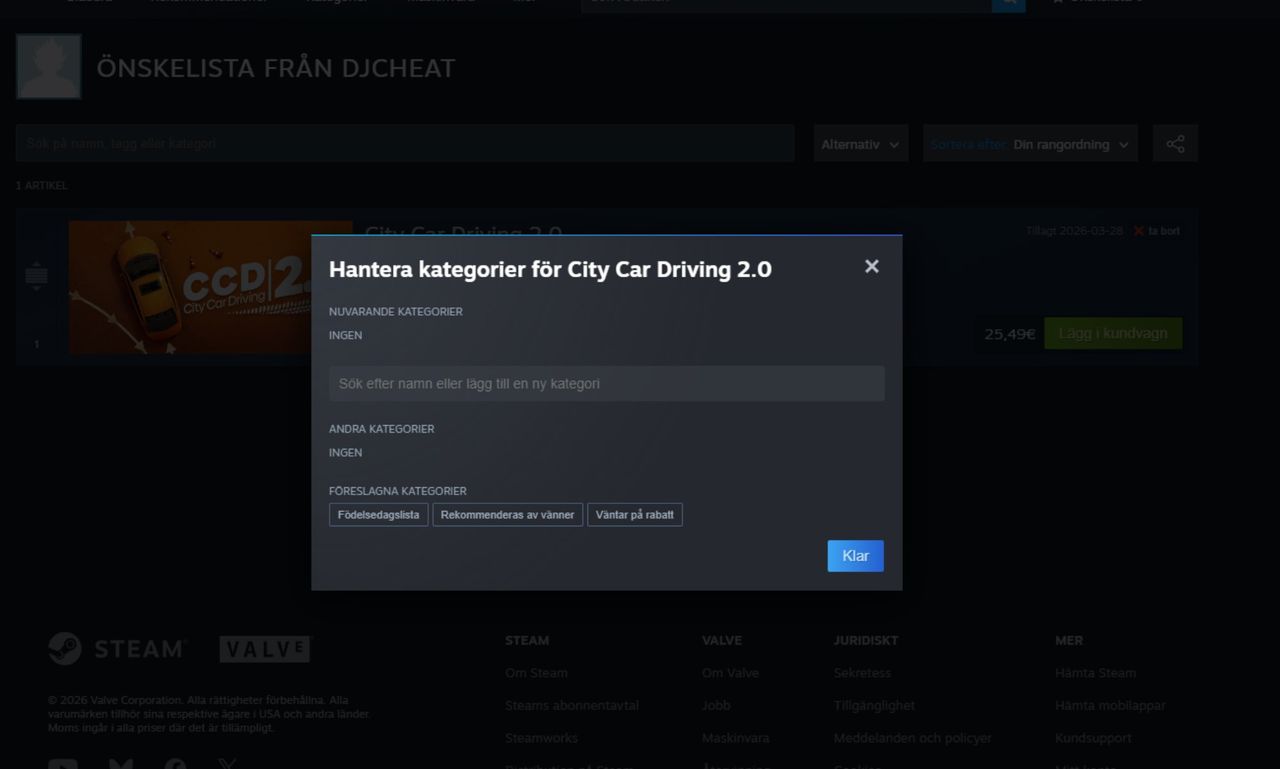
Task: Focus the wishlist name and tag search box
Action: pos(405,143)
